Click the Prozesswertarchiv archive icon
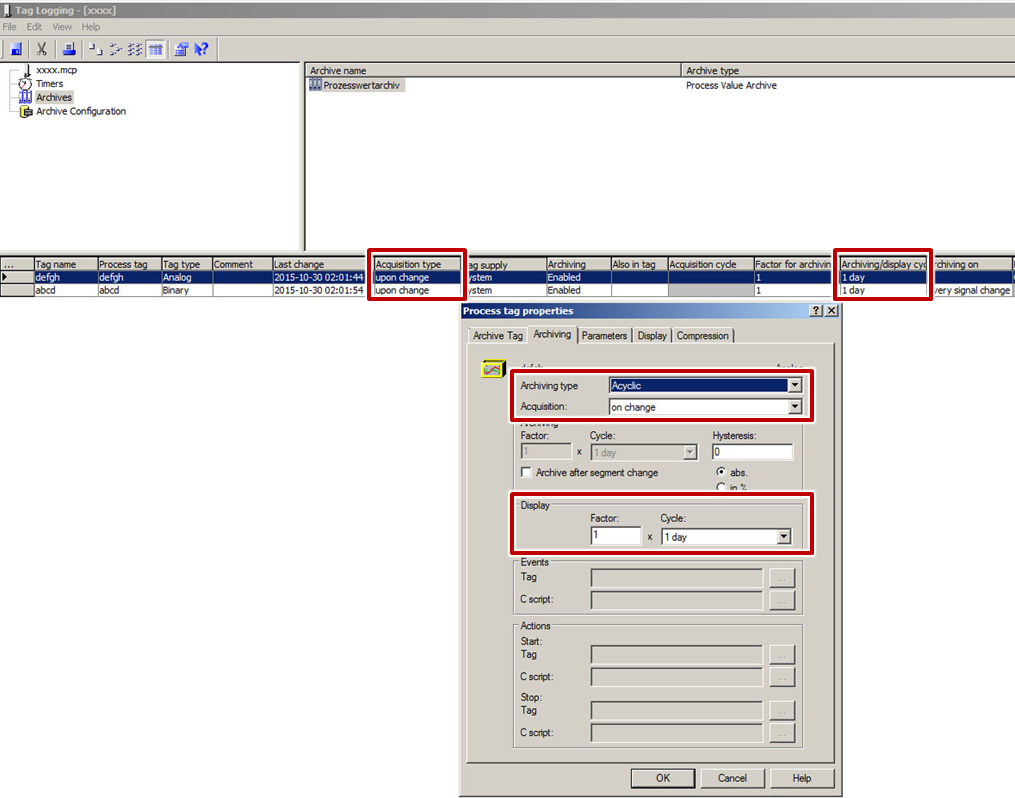The image size is (1015, 798). point(315,85)
